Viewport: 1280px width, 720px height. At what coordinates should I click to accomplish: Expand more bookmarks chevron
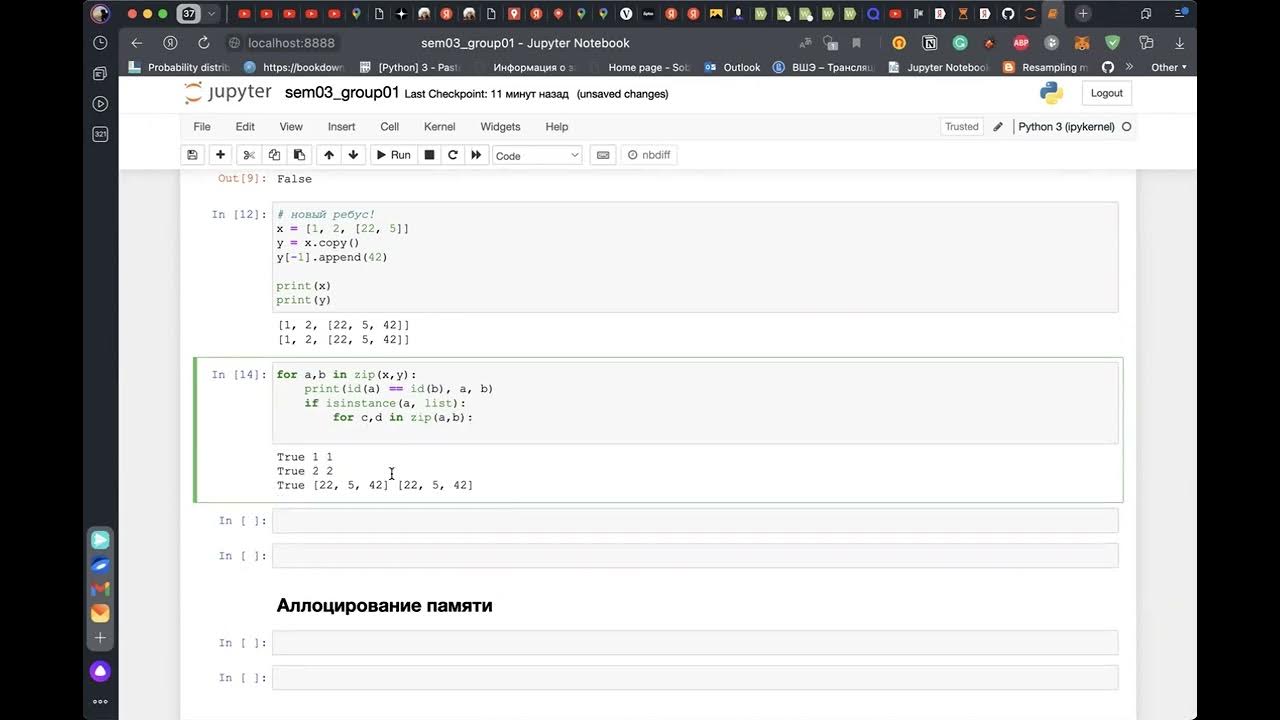click(1129, 67)
